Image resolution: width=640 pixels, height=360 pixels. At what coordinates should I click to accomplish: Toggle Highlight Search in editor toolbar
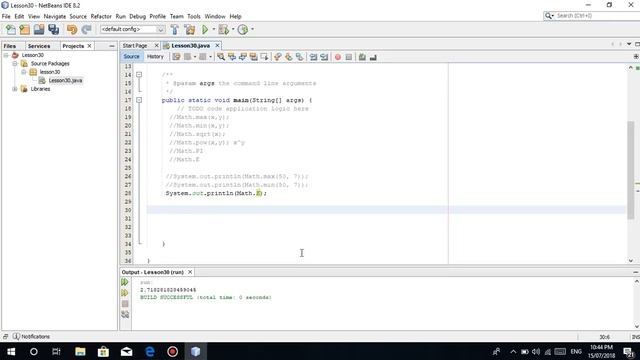pyautogui.click(x=253, y=57)
